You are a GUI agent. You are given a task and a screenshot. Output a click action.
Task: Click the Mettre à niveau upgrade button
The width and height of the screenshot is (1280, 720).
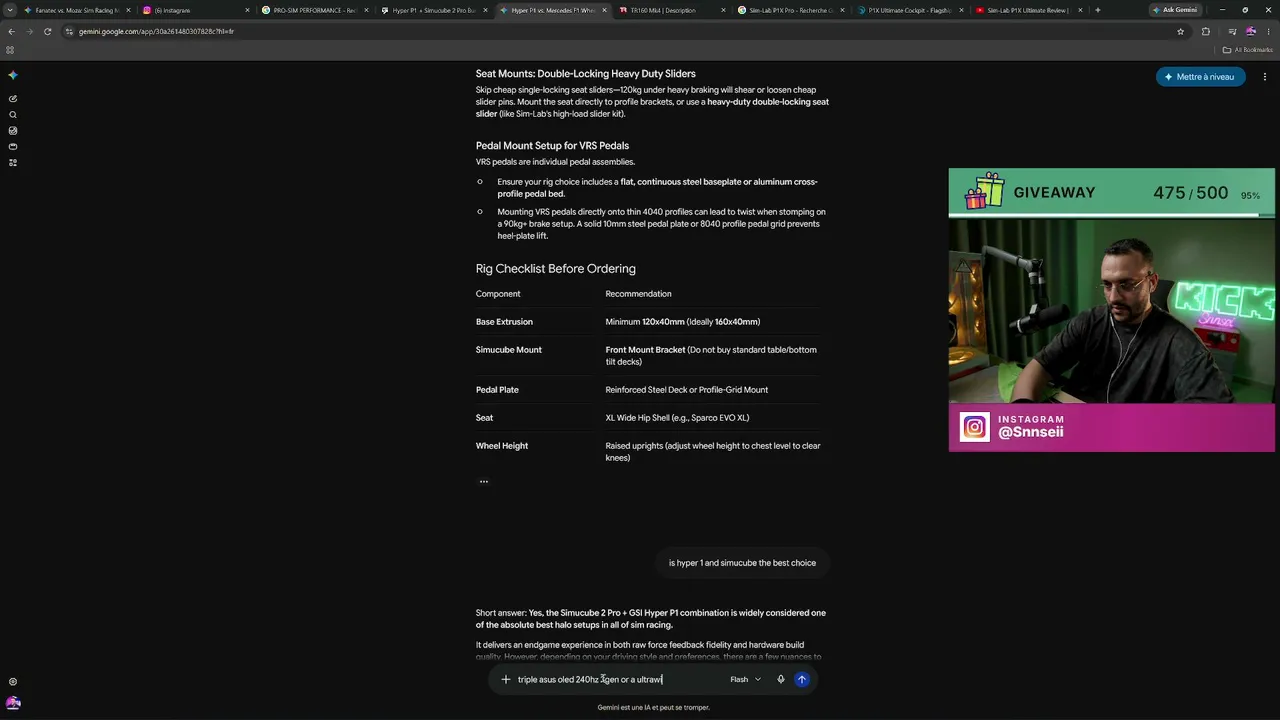coord(1200,77)
